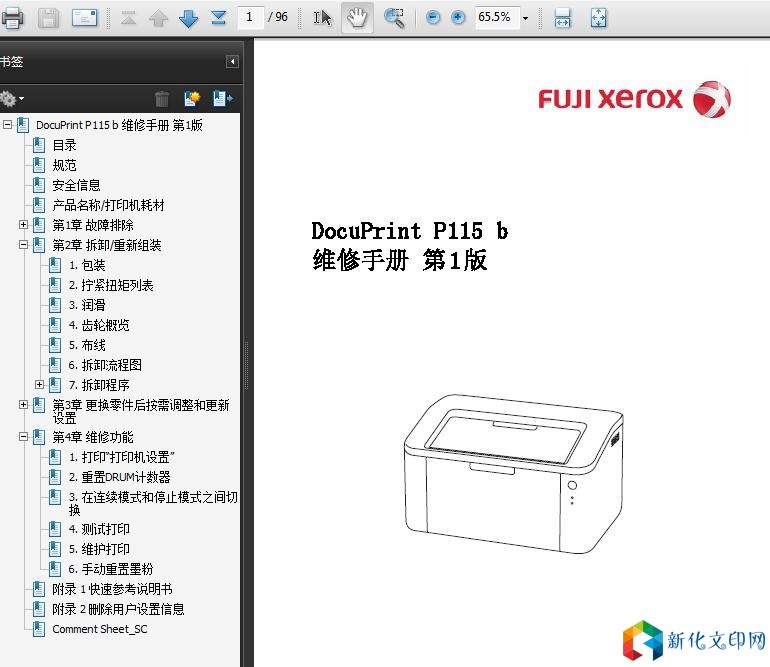The width and height of the screenshot is (770, 667).
Task: Go to the next page with the blue down arrow
Action: click(x=188, y=17)
